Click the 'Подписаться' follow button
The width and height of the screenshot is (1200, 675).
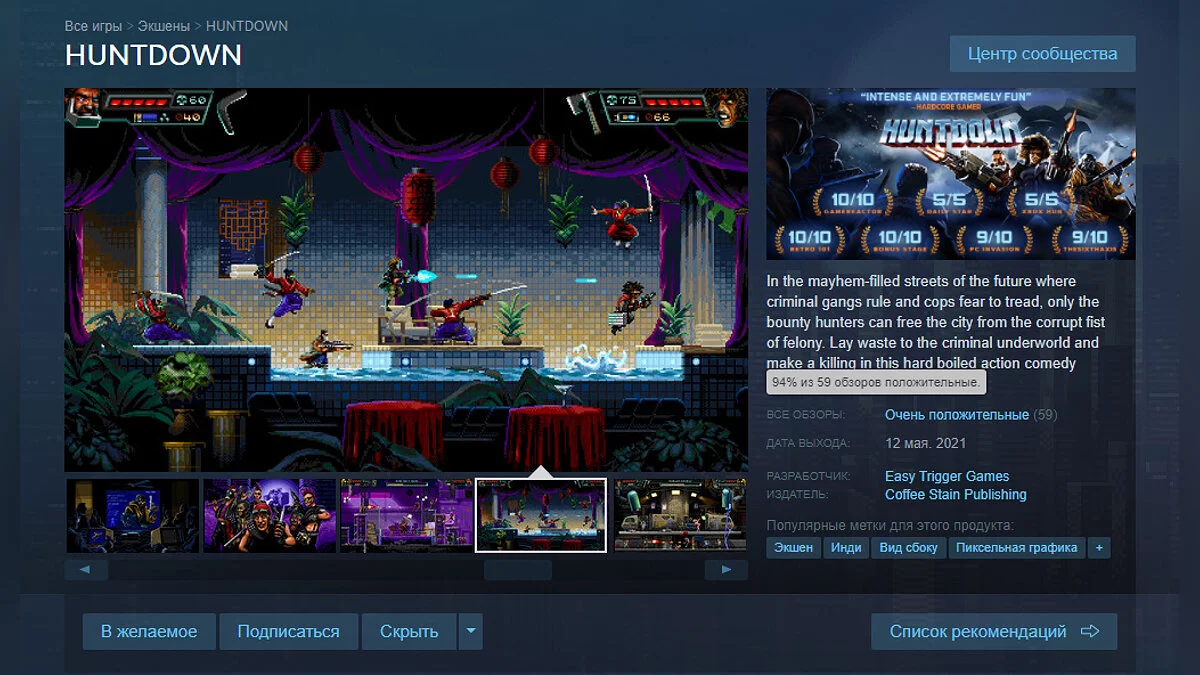coord(288,631)
